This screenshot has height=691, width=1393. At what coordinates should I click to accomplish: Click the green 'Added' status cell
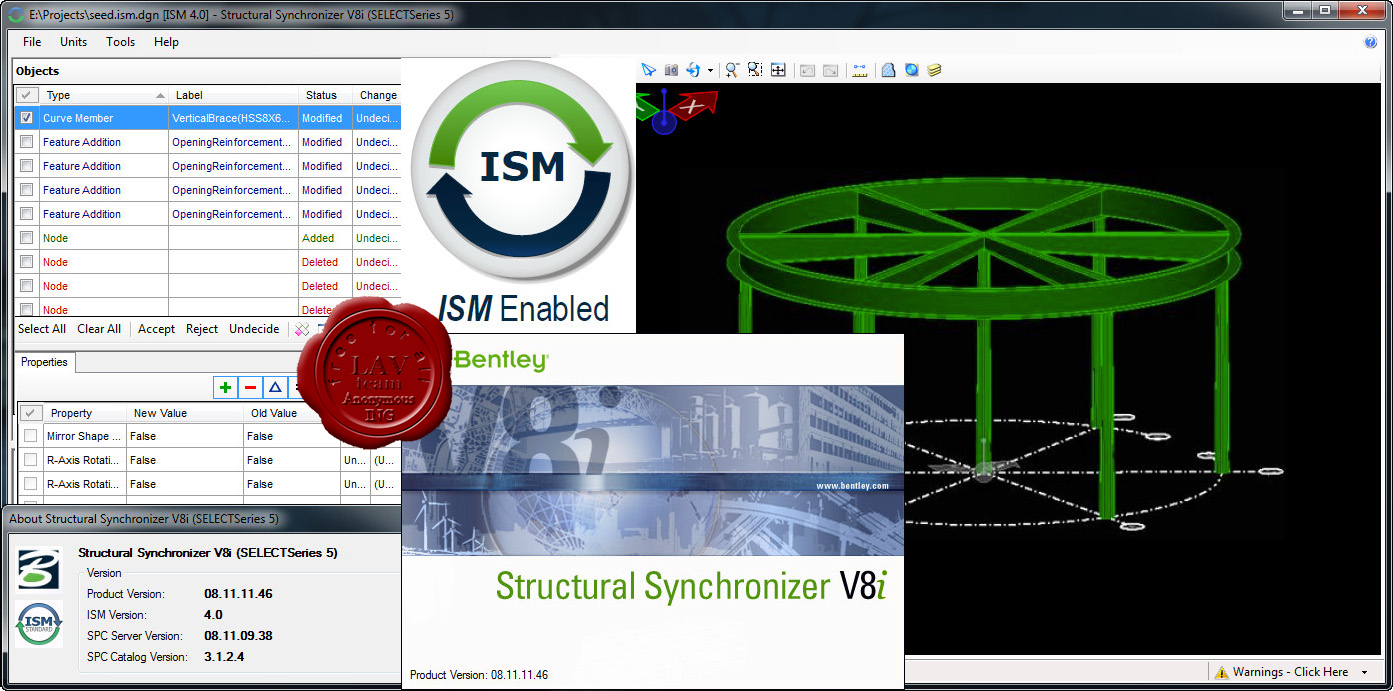pos(325,238)
